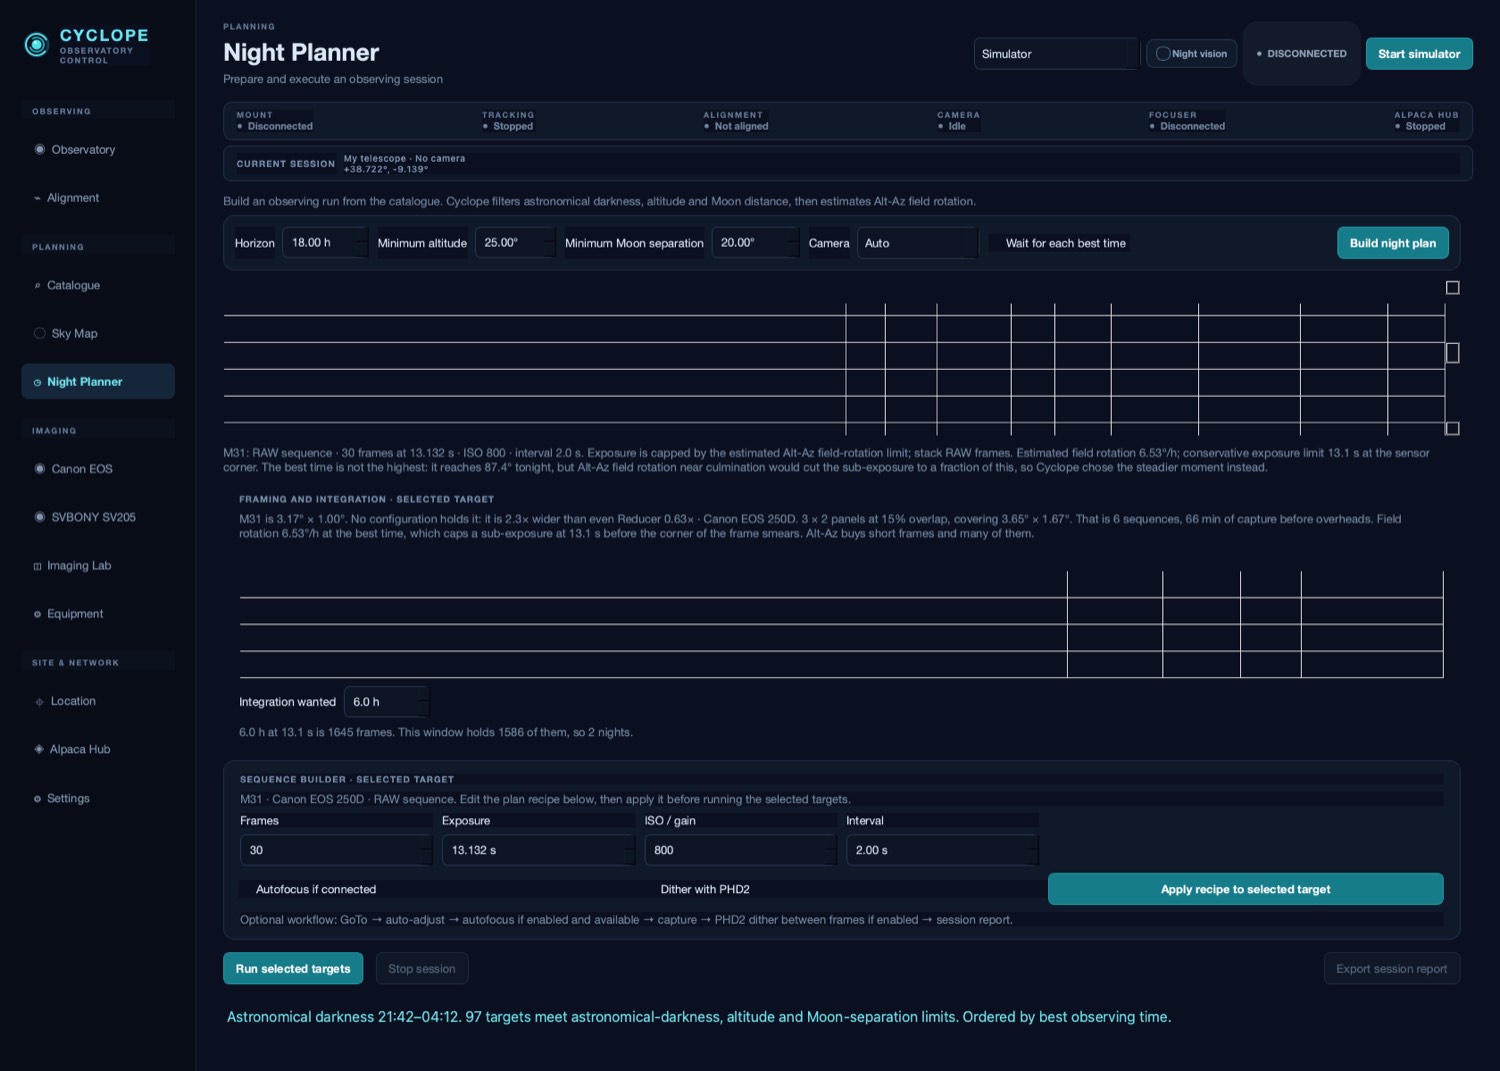The image size is (1500, 1071).
Task: Open the Catalogue page
Action: click(x=98, y=286)
